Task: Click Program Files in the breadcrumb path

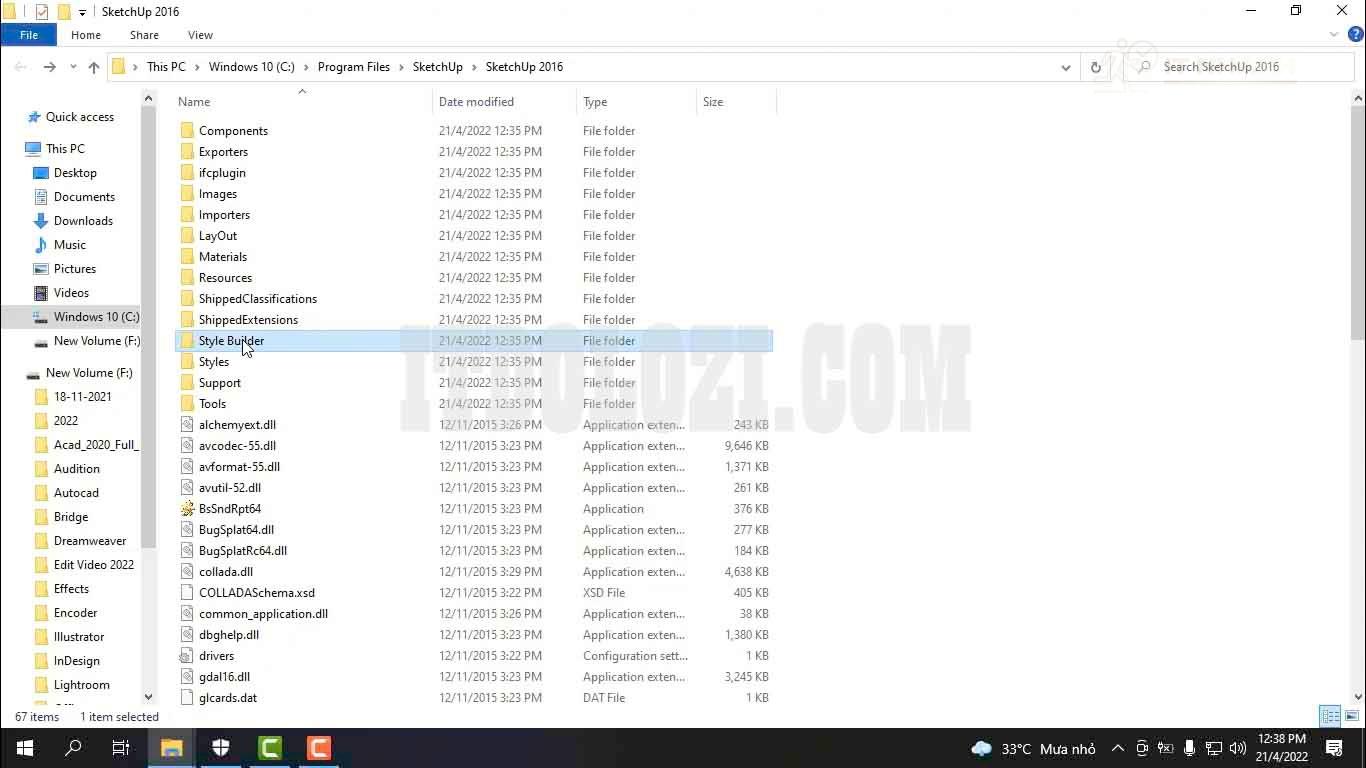Action: 353,67
